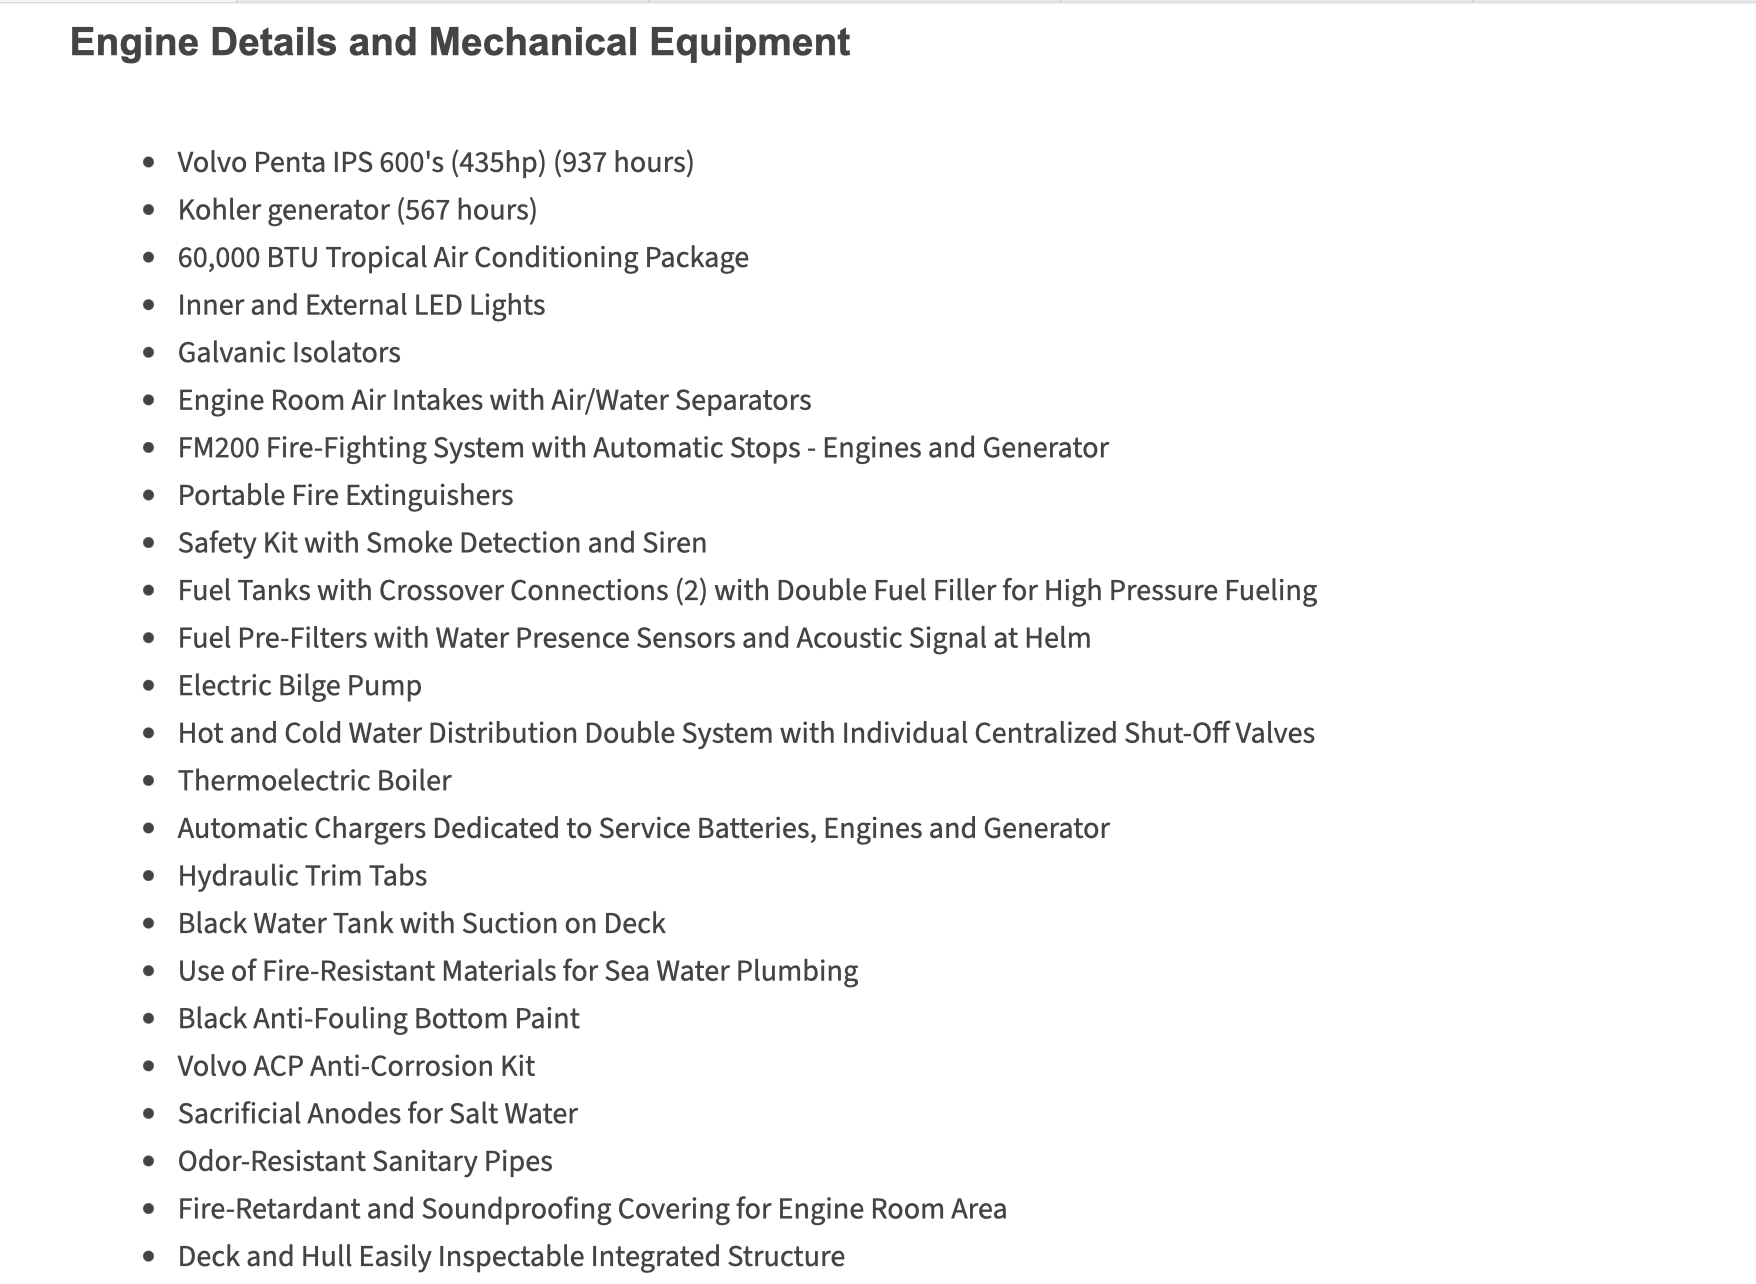The height and width of the screenshot is (1284, 1756).
Task: Click the Hydraulic Trim Tabs item
Action: pyautogui.click(x=302, y=876)
